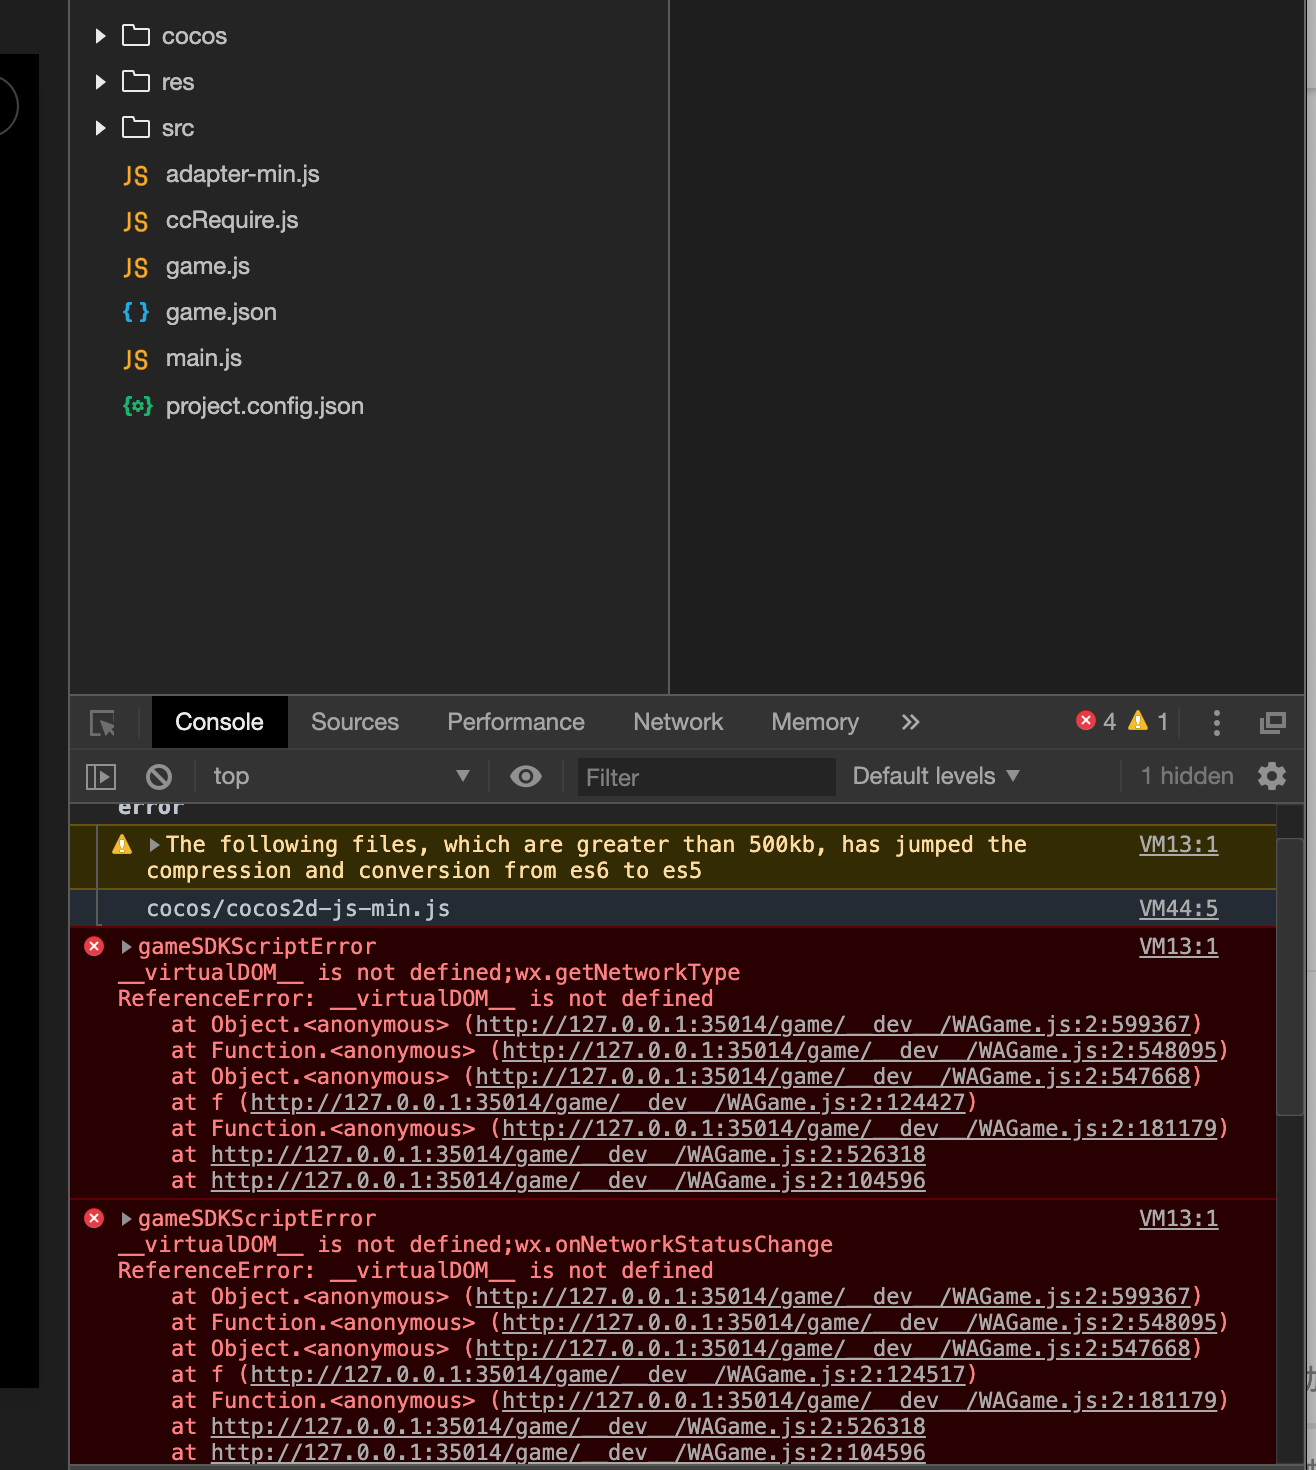The image size is (1316, 1470).
Task: Expand the src folder
Action: coord(100,128)
